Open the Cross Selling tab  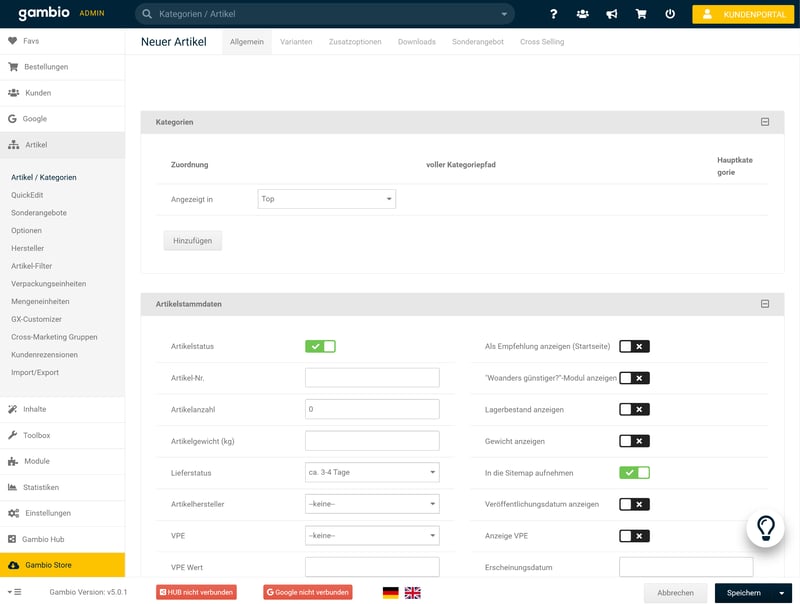click(x=542, y=42)
